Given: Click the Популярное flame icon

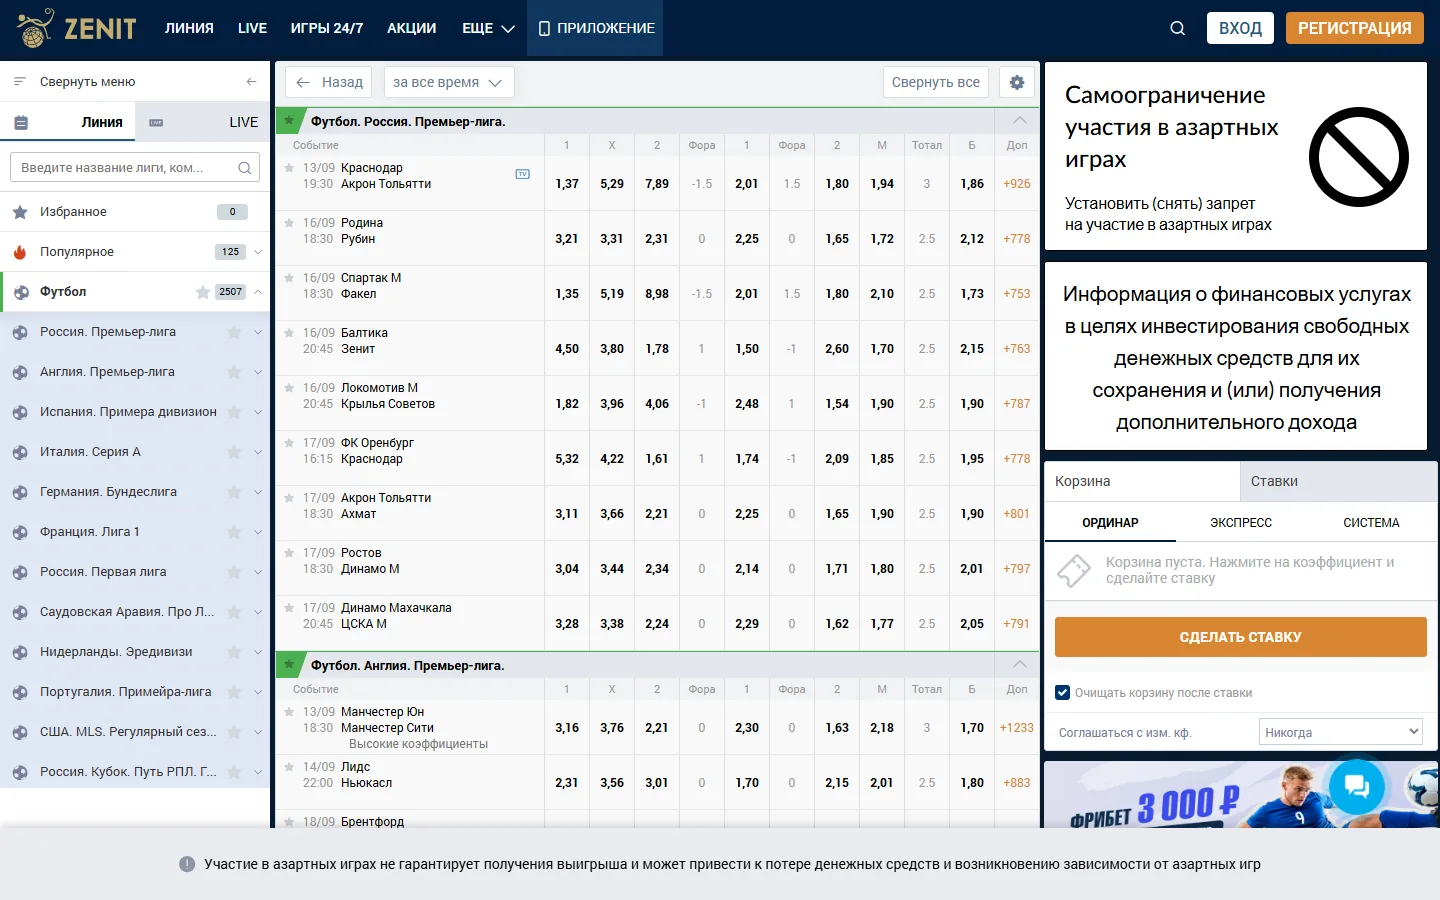Looking at the screenshot, I should pyautogui.click(x=20, y=252).
